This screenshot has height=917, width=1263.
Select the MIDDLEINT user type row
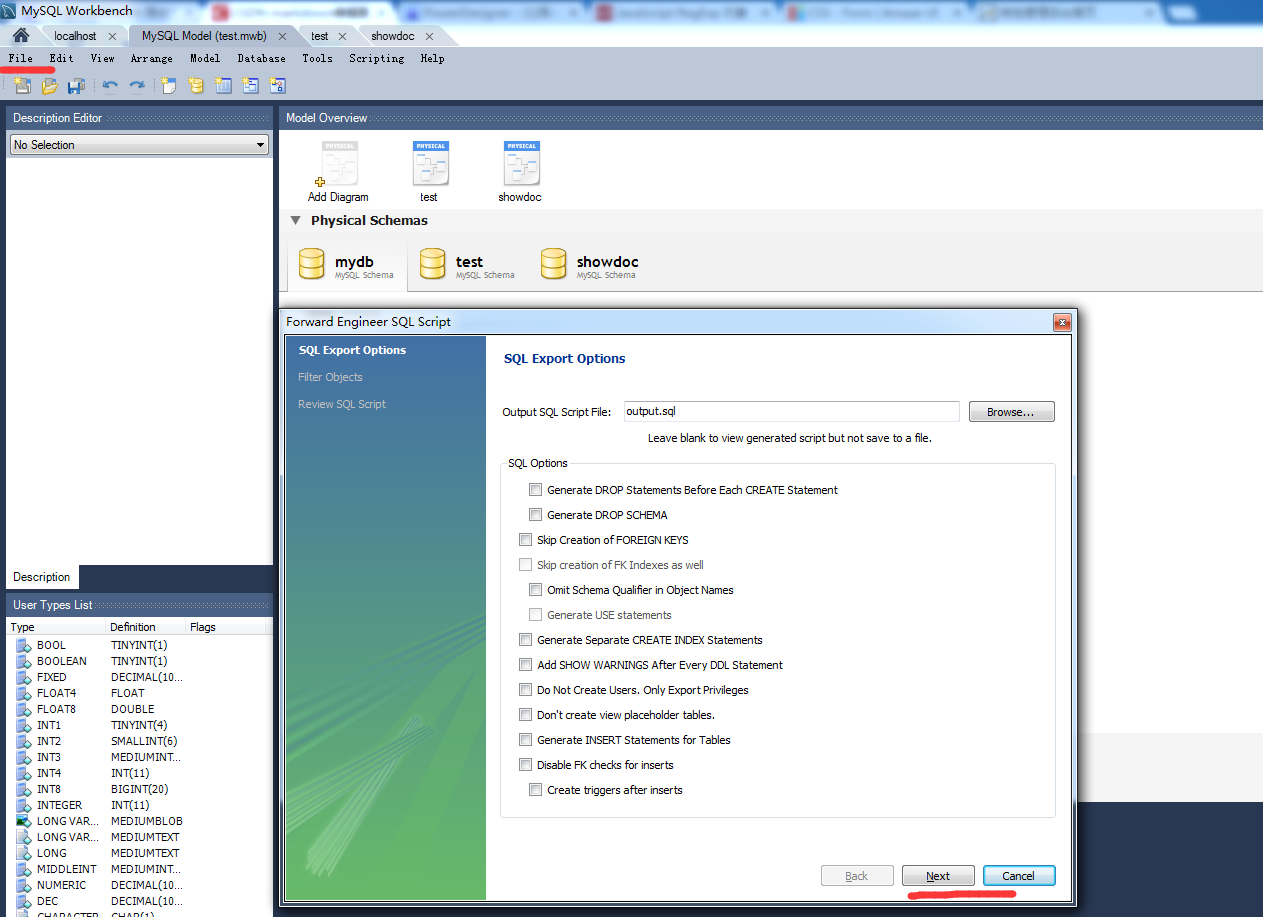click(x=139, y=869)
